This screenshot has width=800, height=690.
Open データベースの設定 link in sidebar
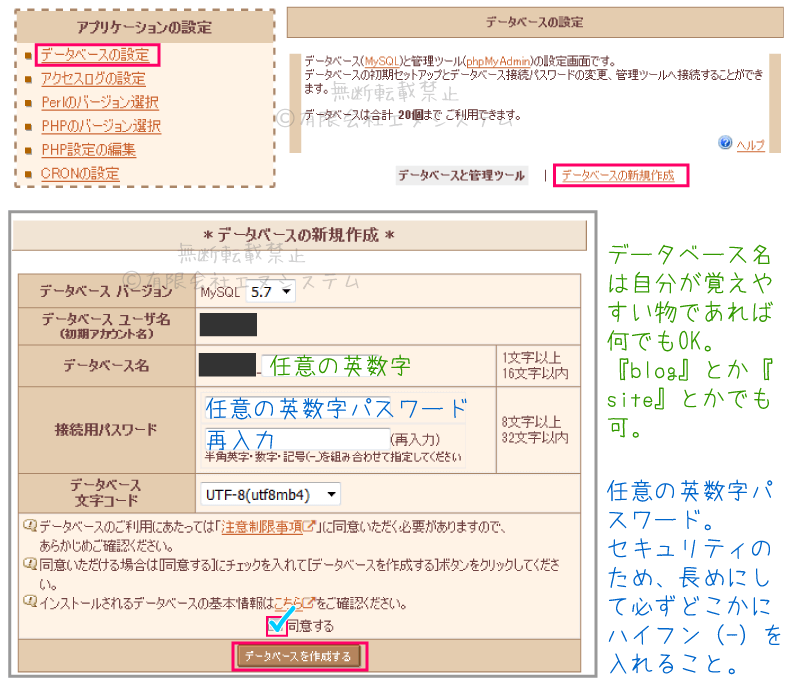click(95, 55)
